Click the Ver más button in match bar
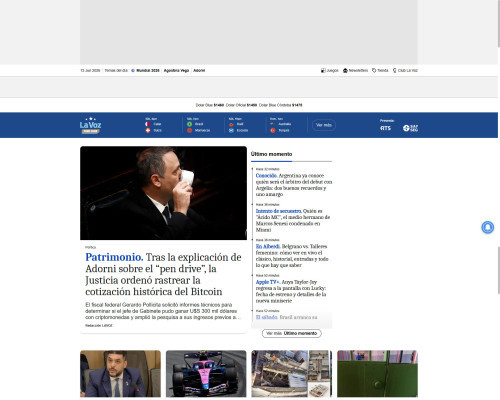 click(x=324, y=125)
